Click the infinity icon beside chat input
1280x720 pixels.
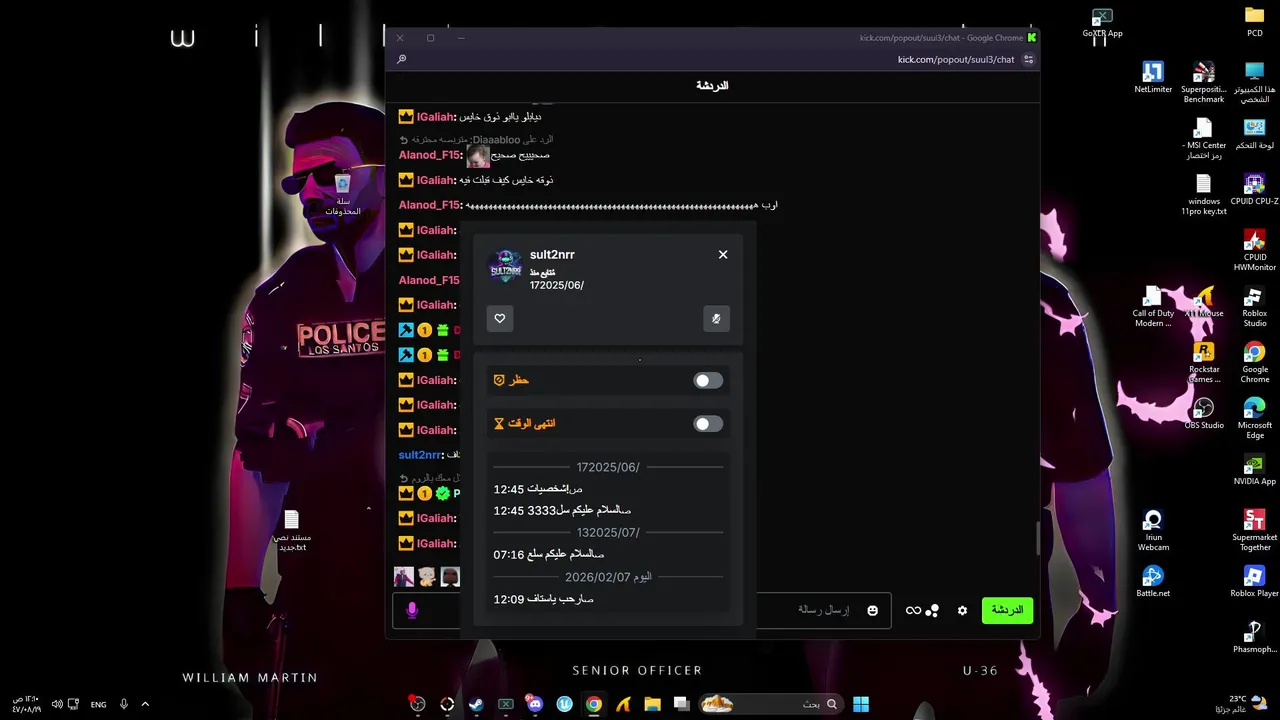913,610
